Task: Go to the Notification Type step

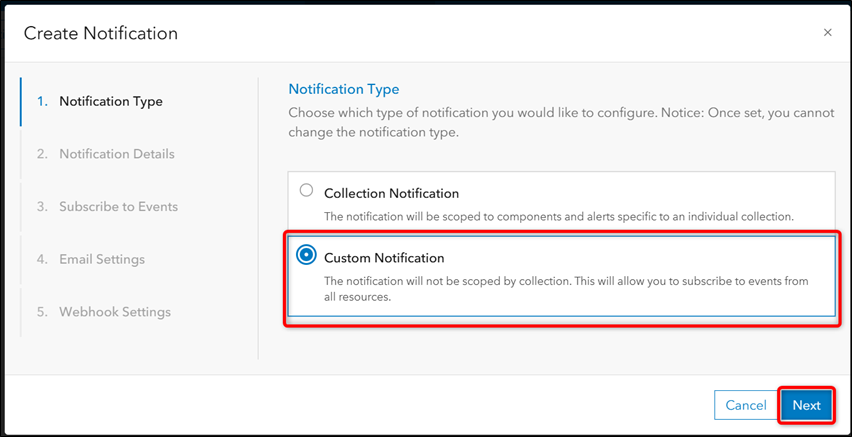Action: 110,101
